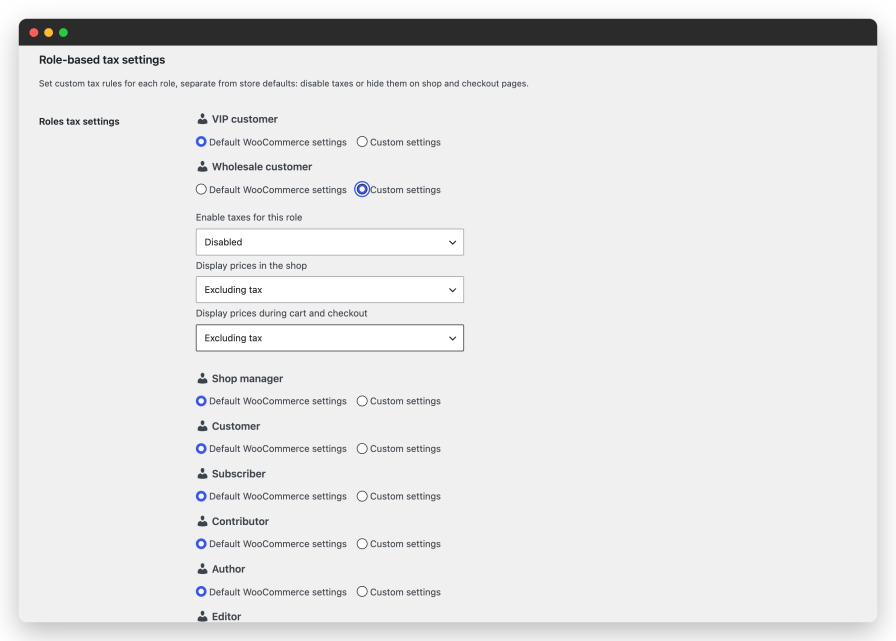
Task: Click the Wholesale customer user icon
Action: pyautogui.click(x=202, y=166)
